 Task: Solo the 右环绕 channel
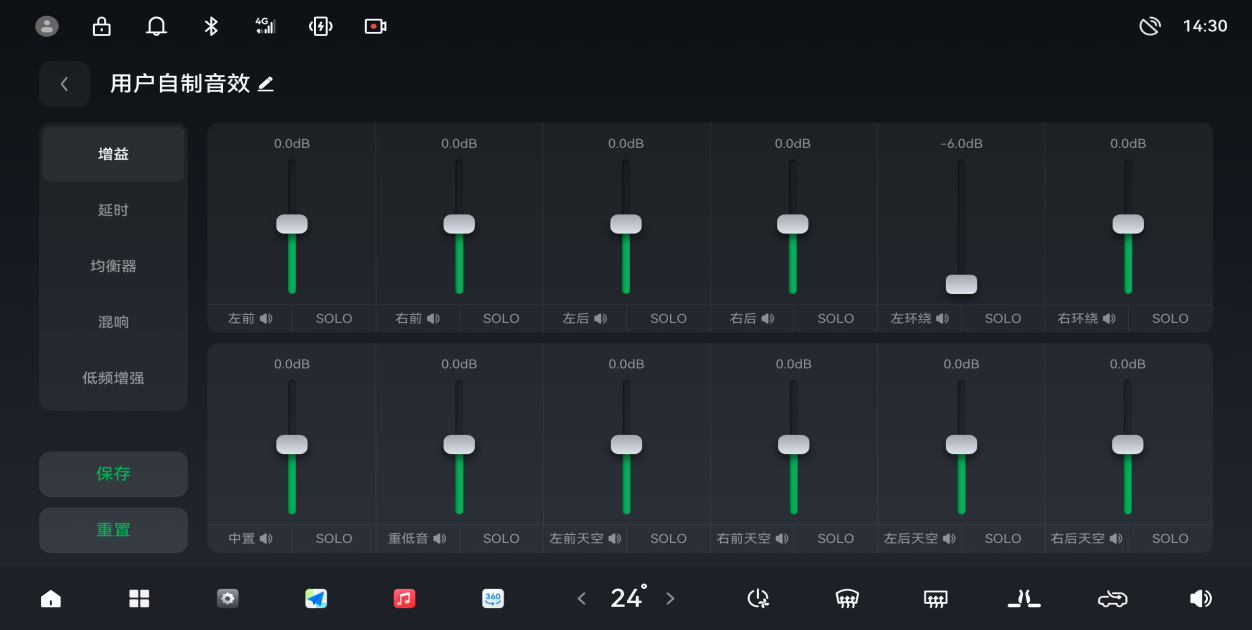(1170, 318)
